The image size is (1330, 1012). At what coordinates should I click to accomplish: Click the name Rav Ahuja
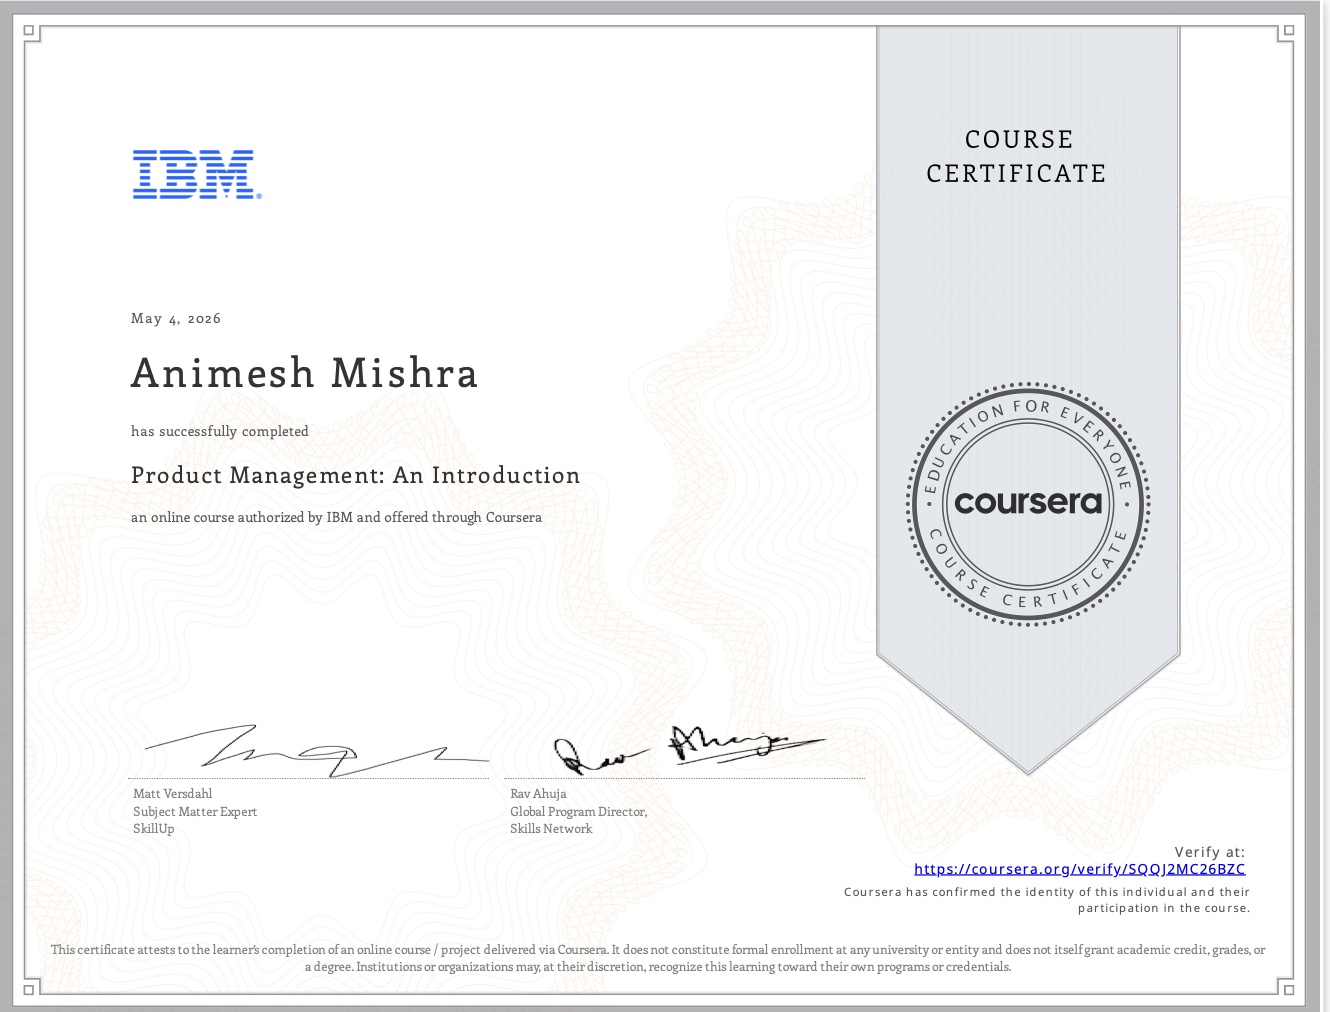pyautogui.click(x=538, y=794)
